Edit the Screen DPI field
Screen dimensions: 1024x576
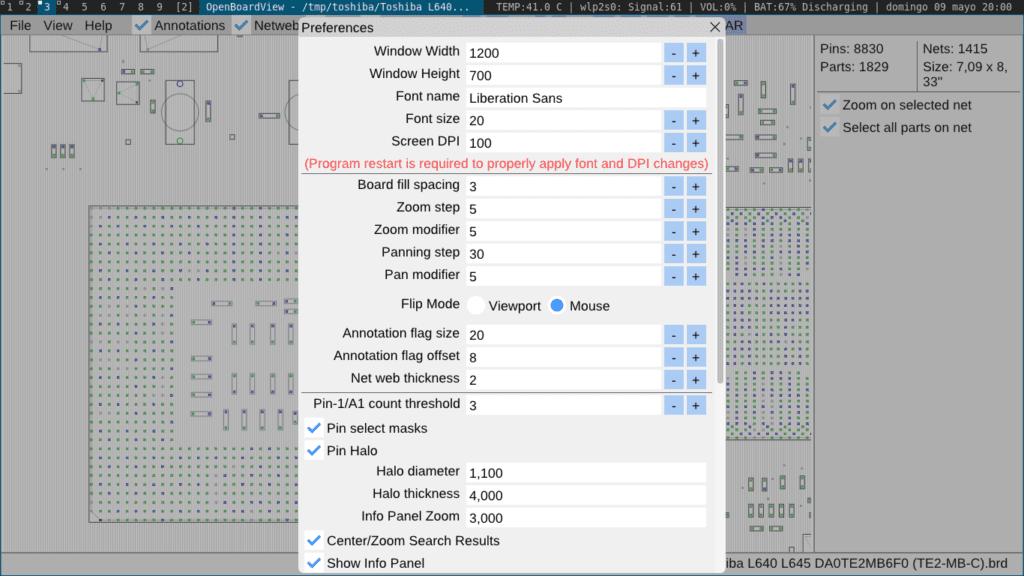point(564,143)
